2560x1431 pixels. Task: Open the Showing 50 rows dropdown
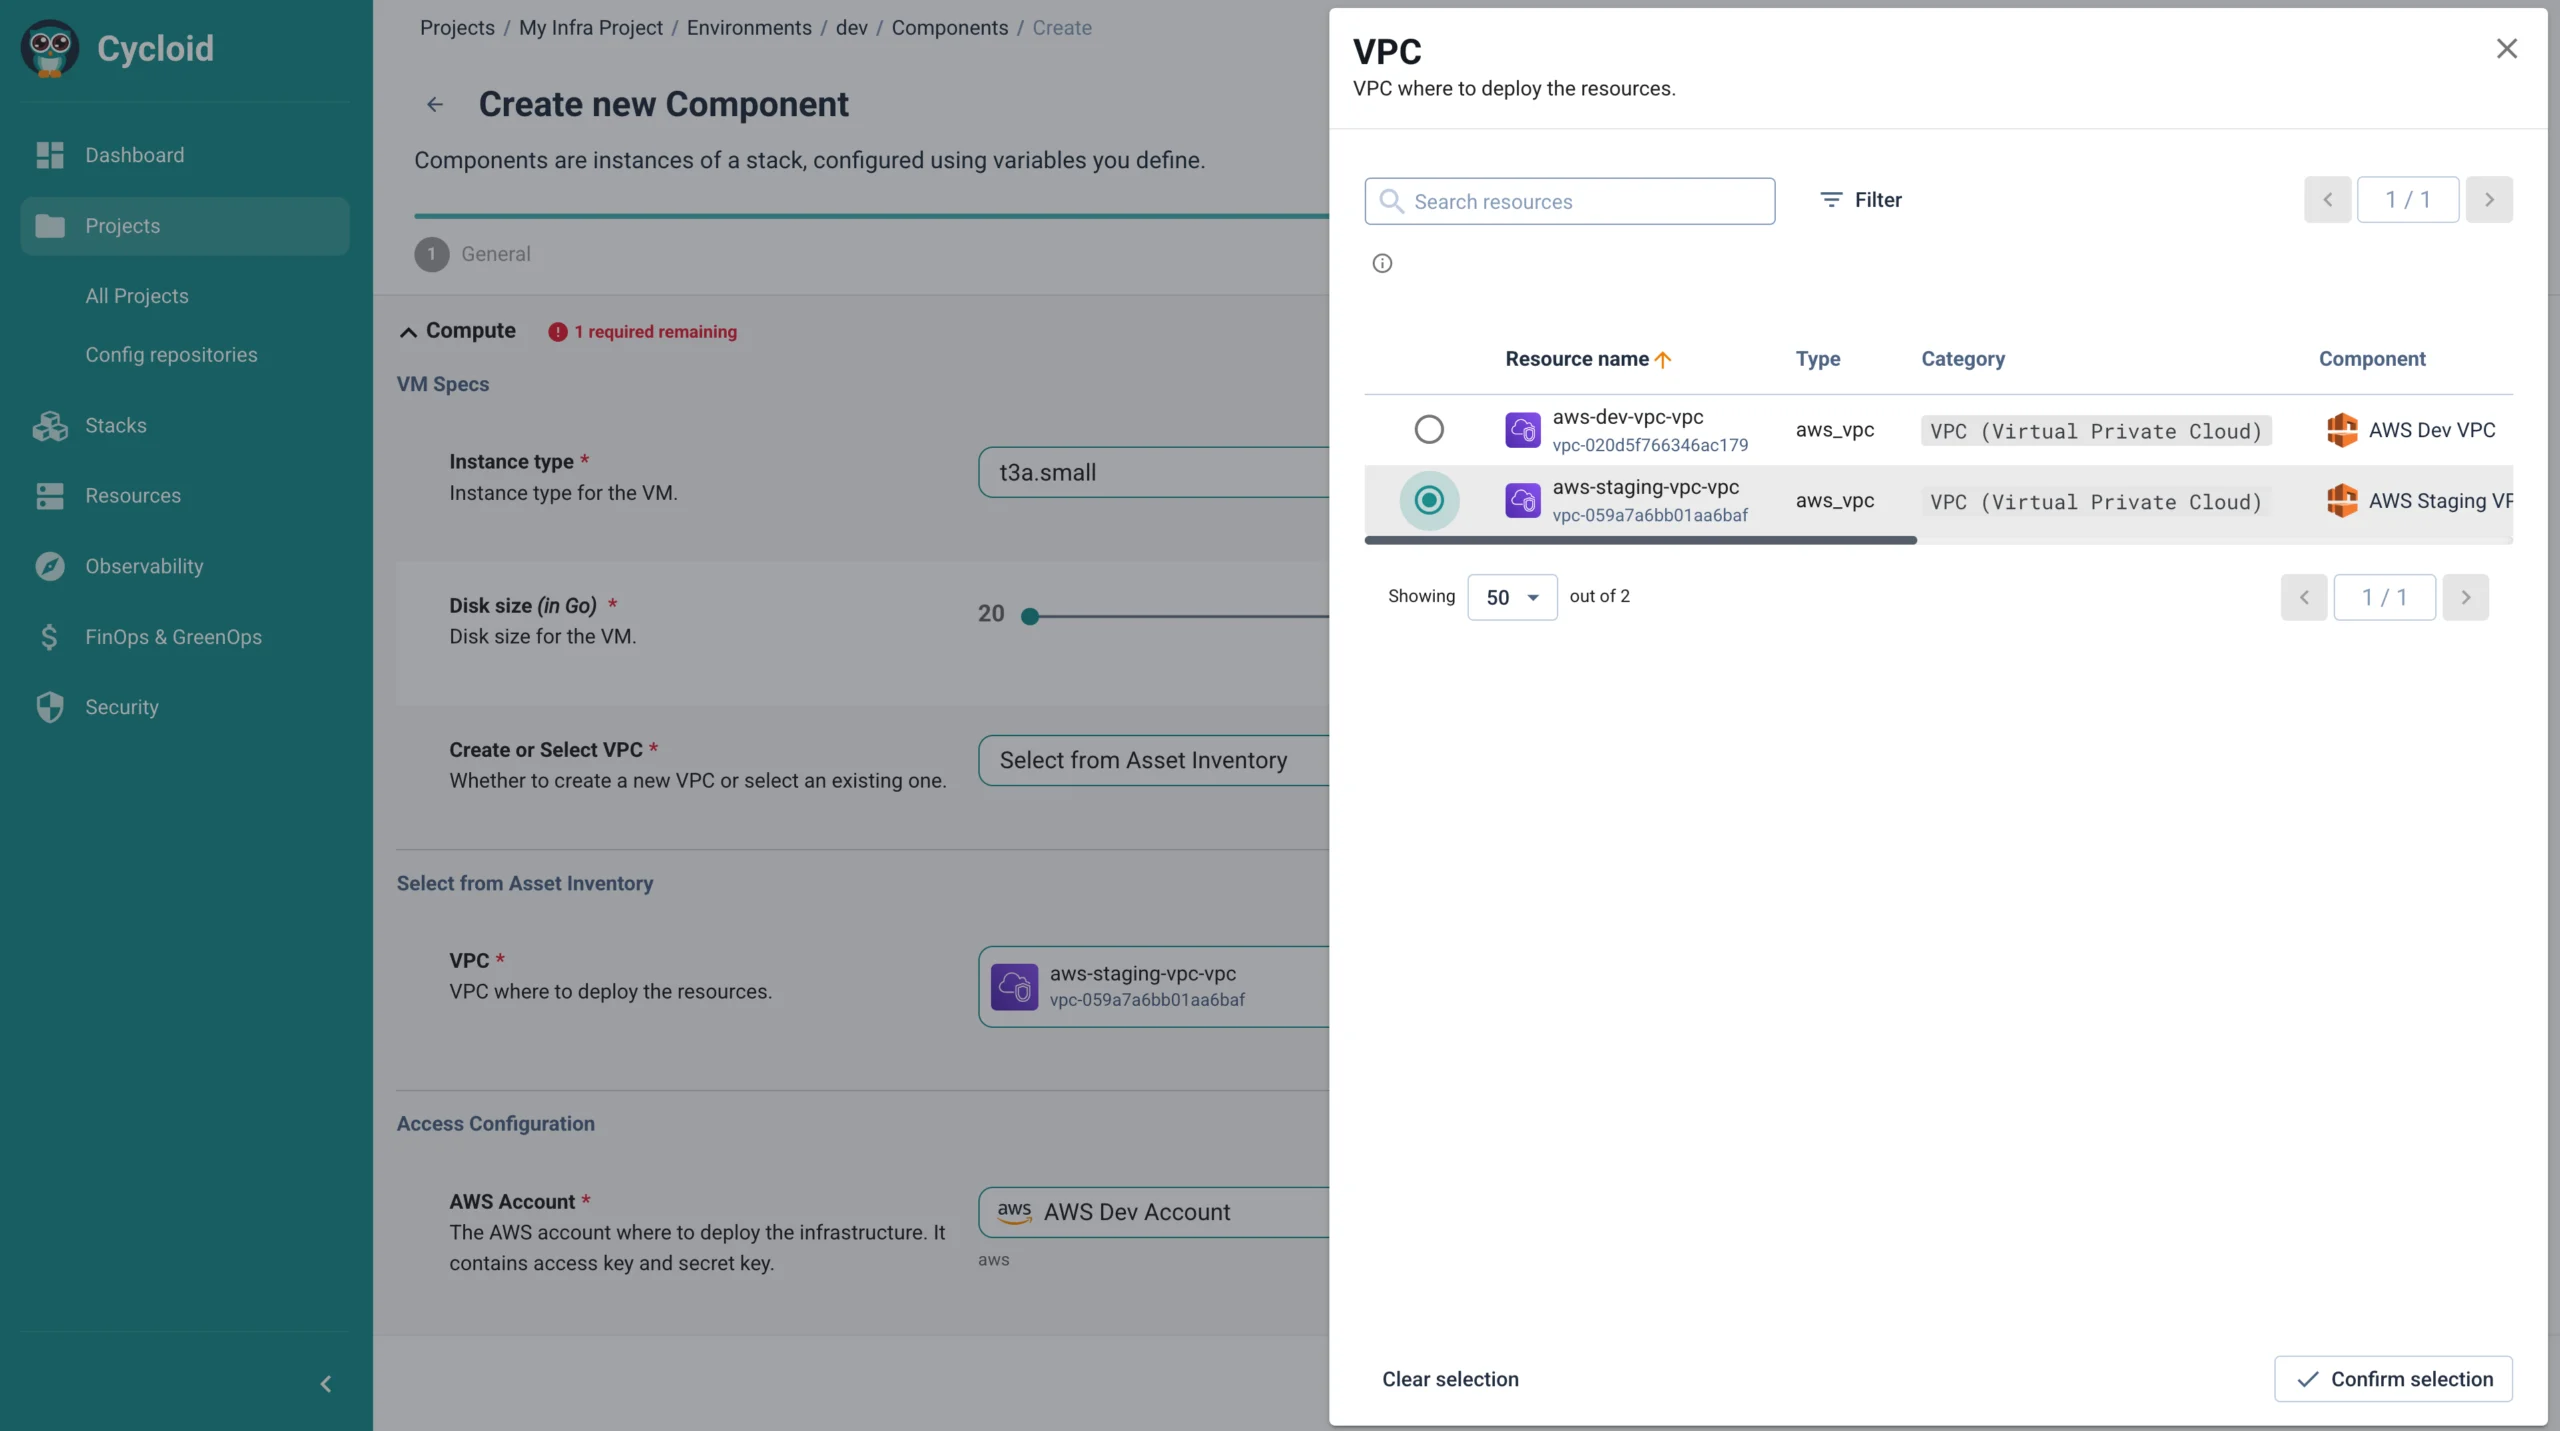coord(1511,597)
